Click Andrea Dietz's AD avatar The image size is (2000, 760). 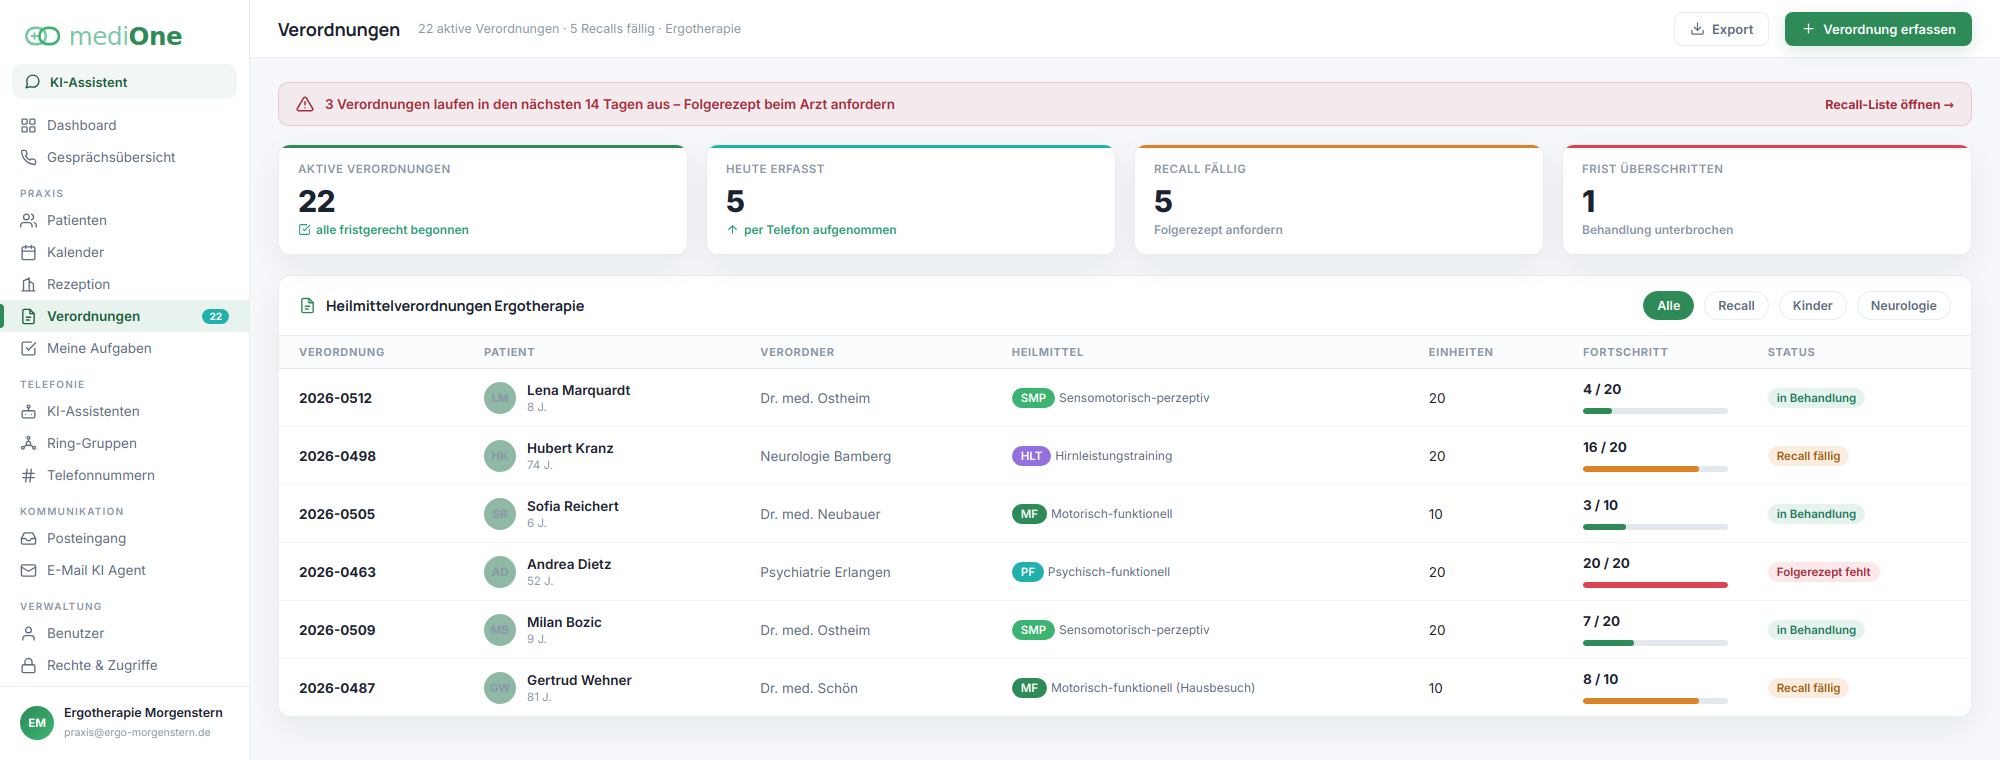point(500,572)
